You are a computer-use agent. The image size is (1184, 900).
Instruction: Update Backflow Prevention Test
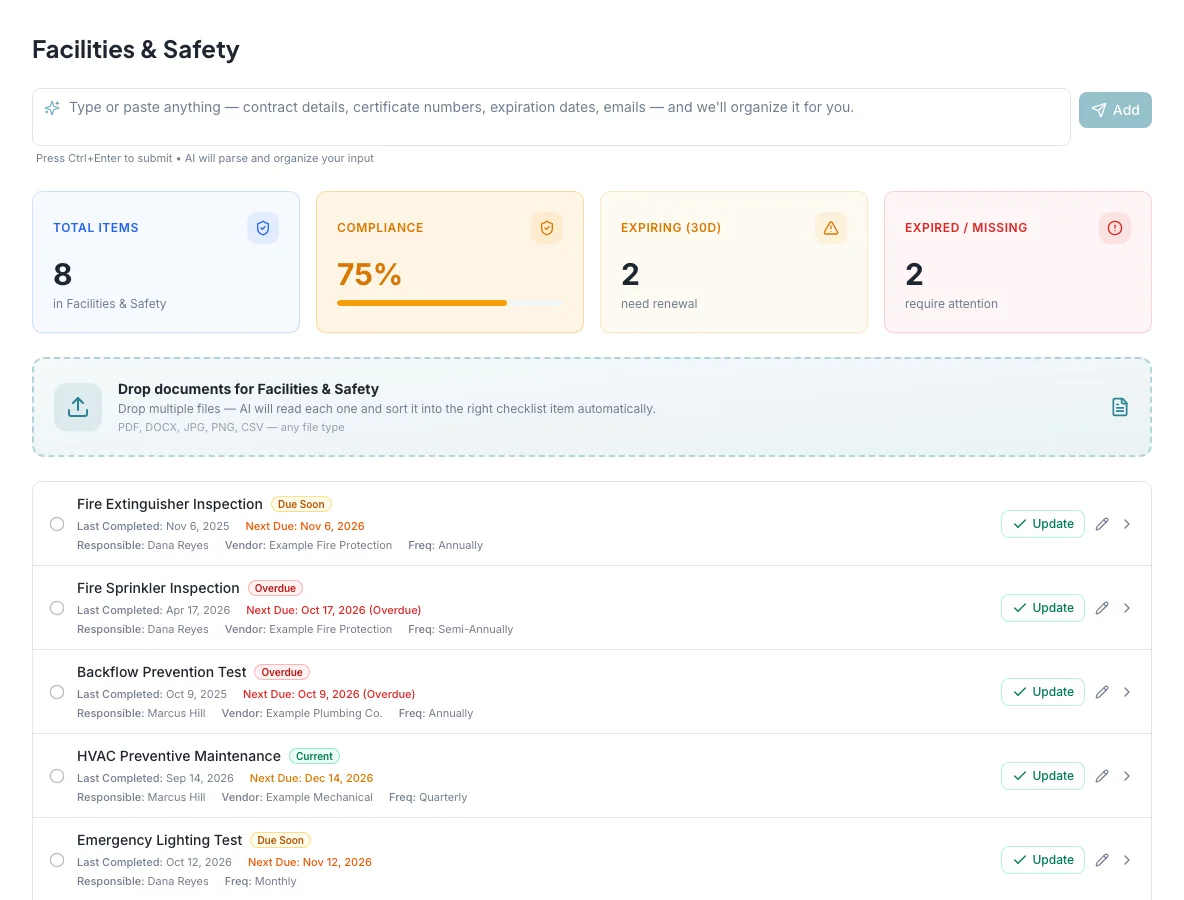(1043, 692)
